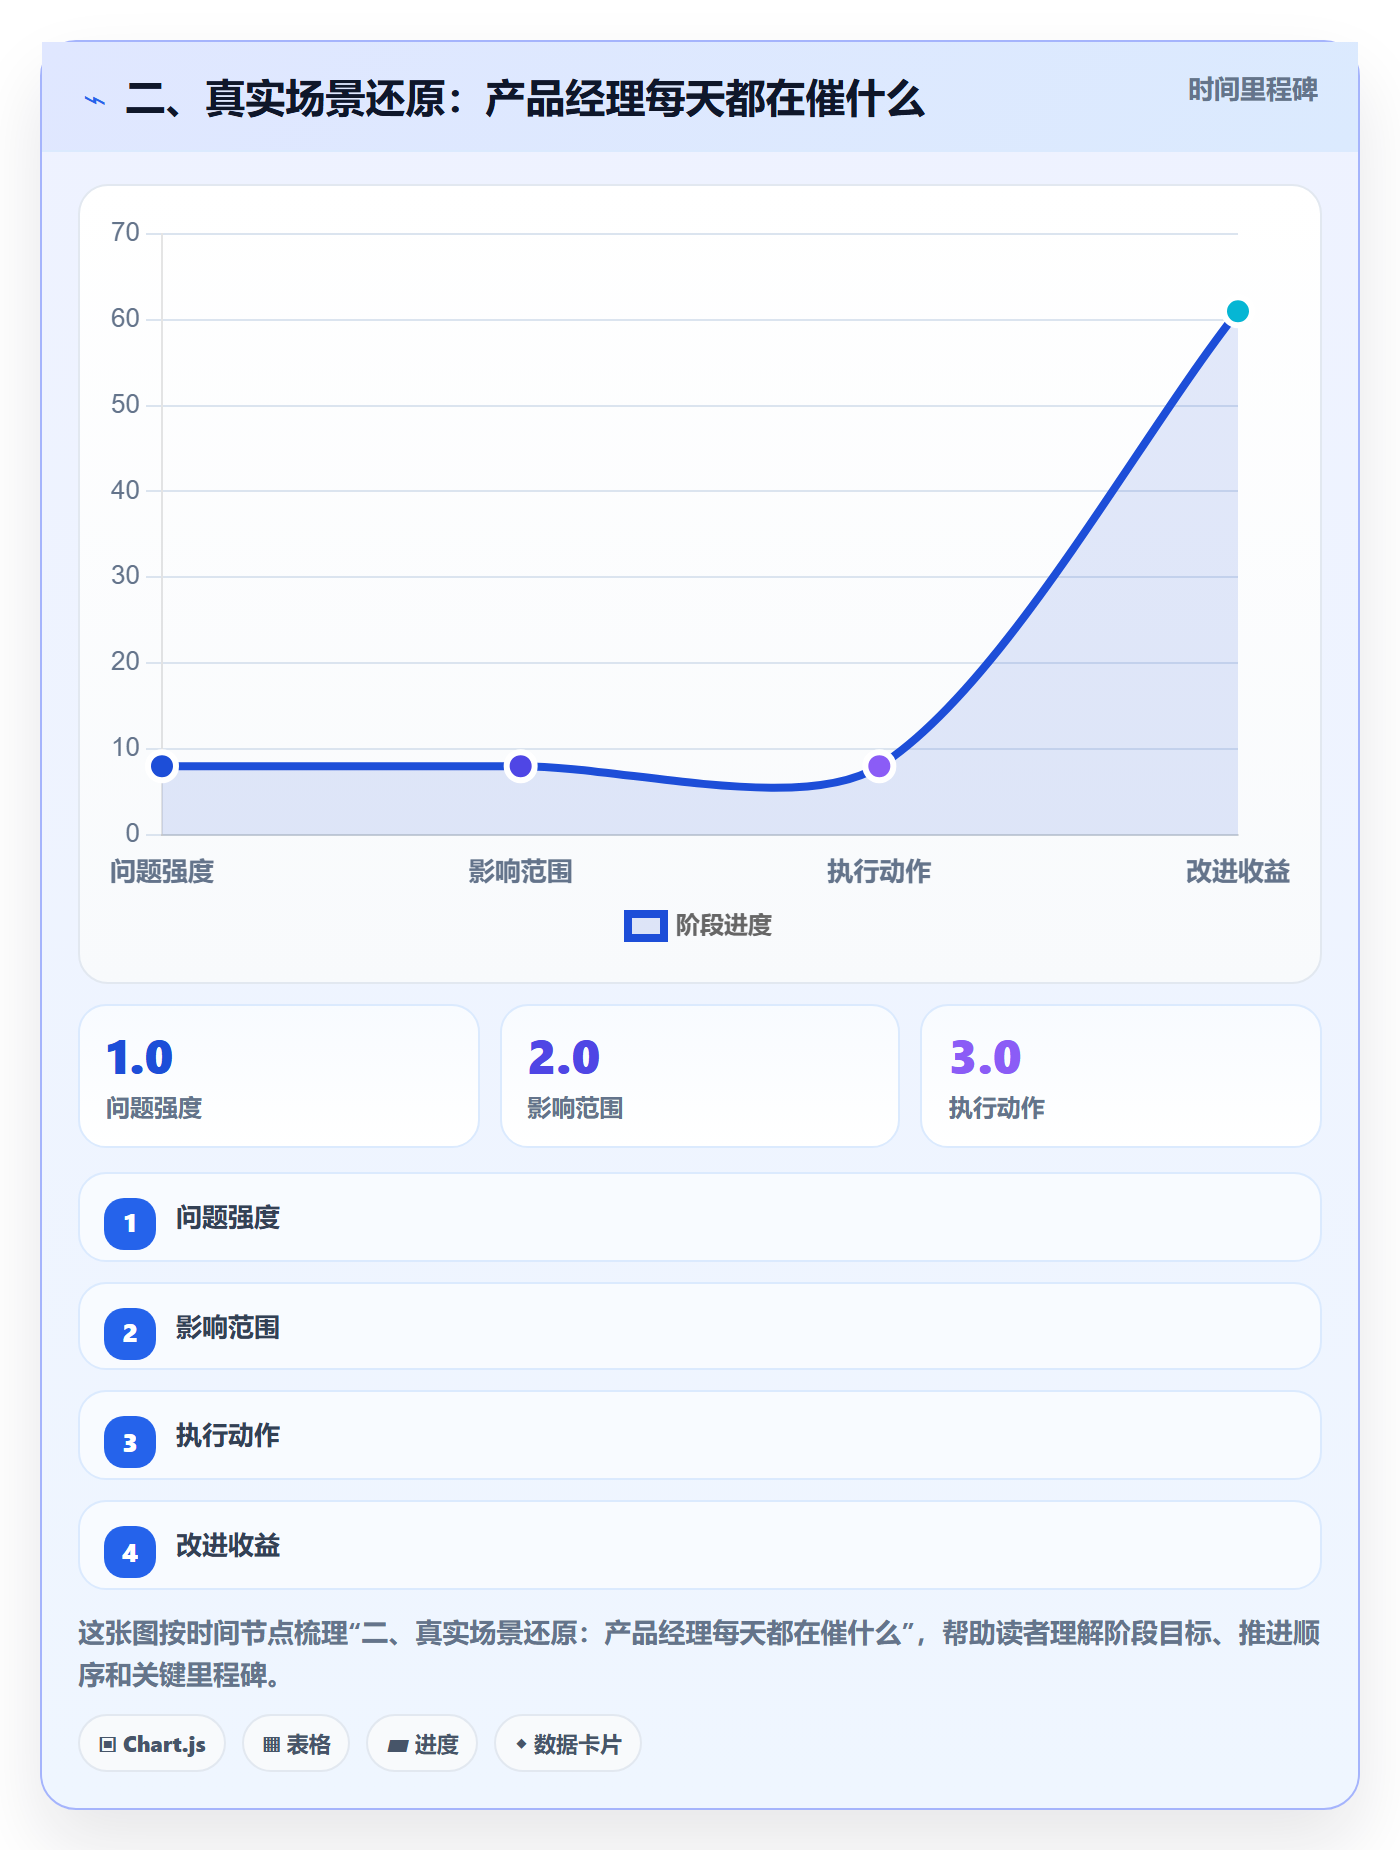Click the 数据卡片 tag

click(x=568, y=1744)
